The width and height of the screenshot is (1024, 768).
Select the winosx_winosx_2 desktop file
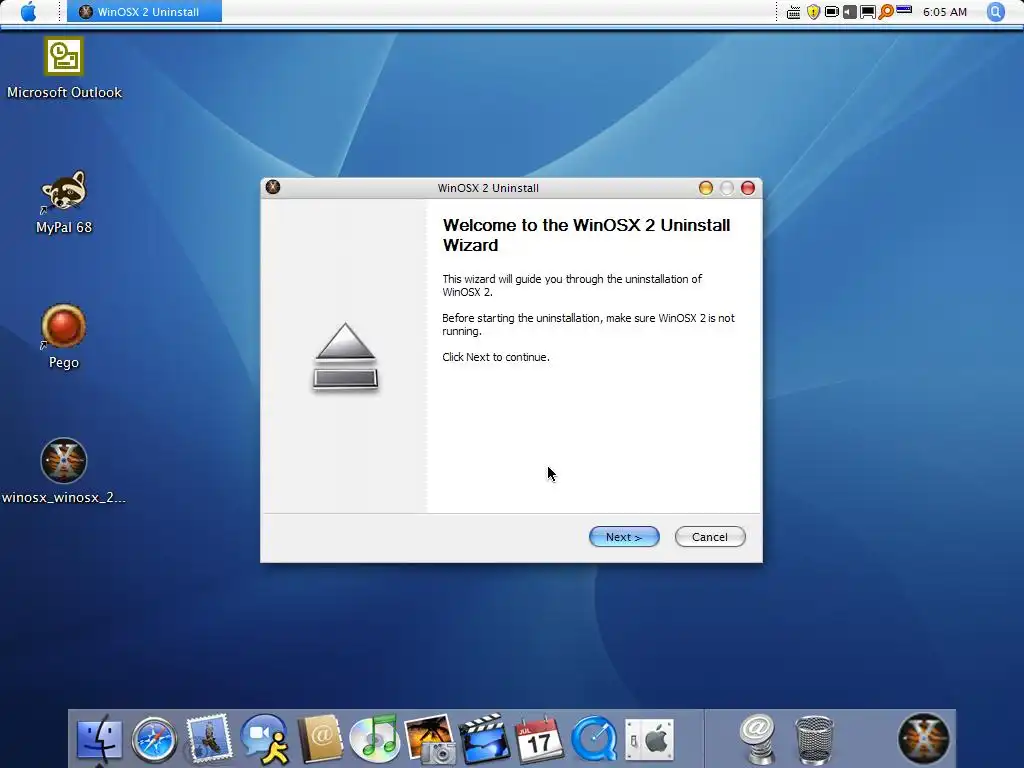(x=64, y=471)
